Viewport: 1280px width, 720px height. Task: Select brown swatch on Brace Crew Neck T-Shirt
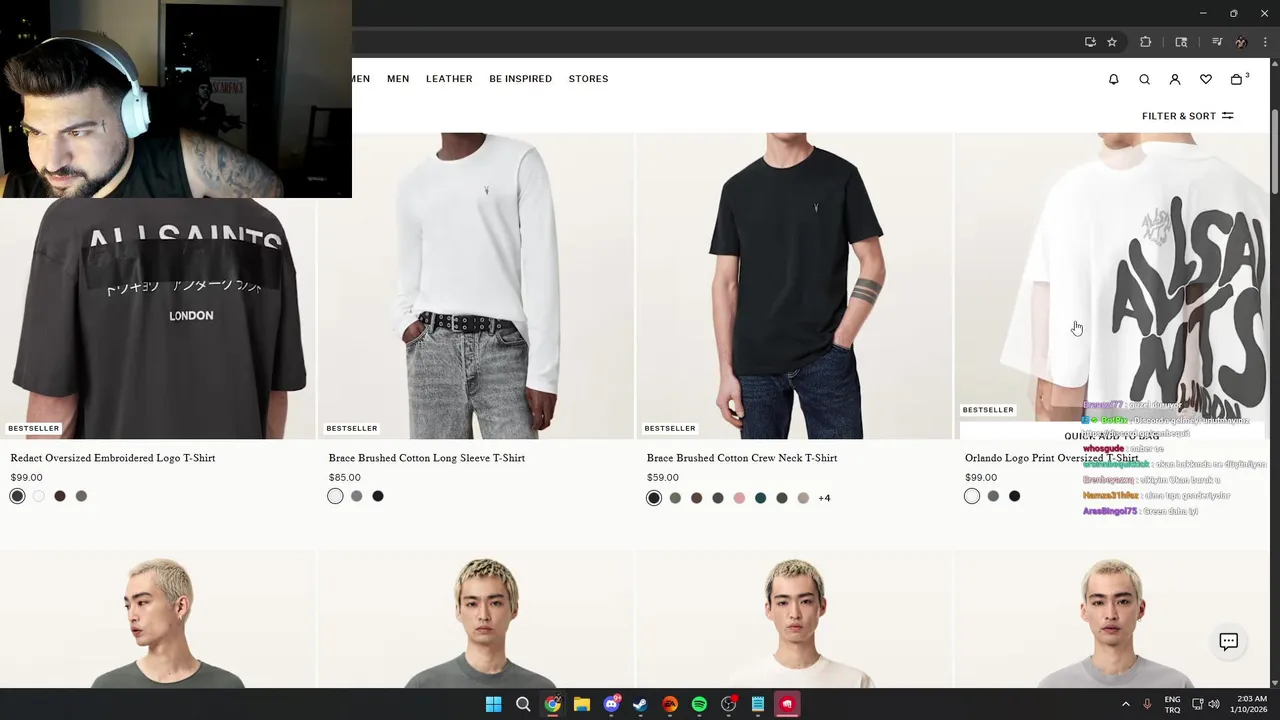[697, 498]
